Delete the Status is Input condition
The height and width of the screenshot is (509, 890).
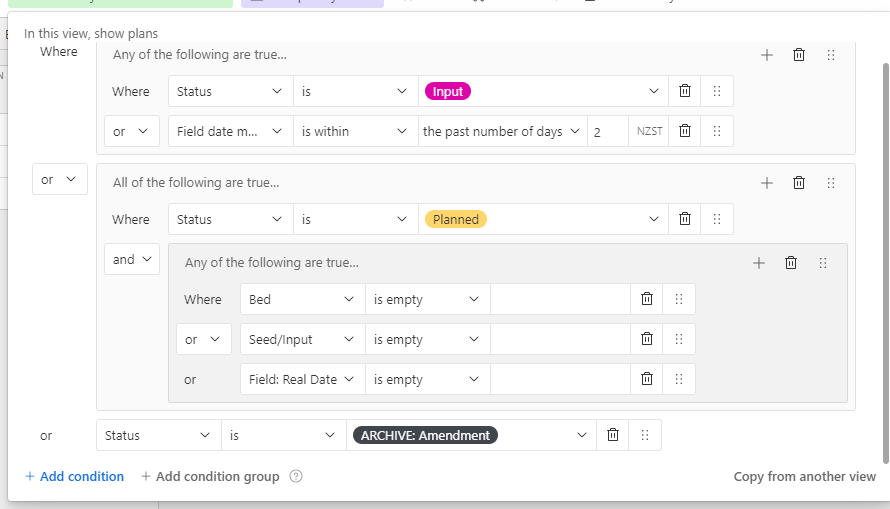click(x=685, y=91)
